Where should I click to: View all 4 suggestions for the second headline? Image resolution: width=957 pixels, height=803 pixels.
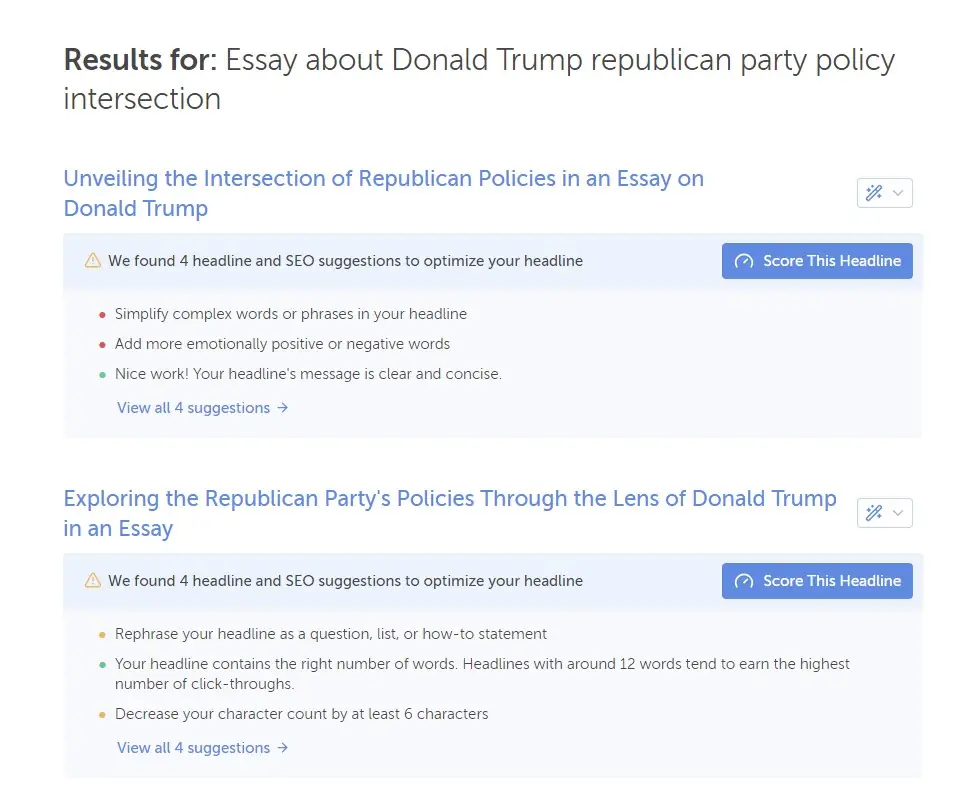[x=193, y=748]
